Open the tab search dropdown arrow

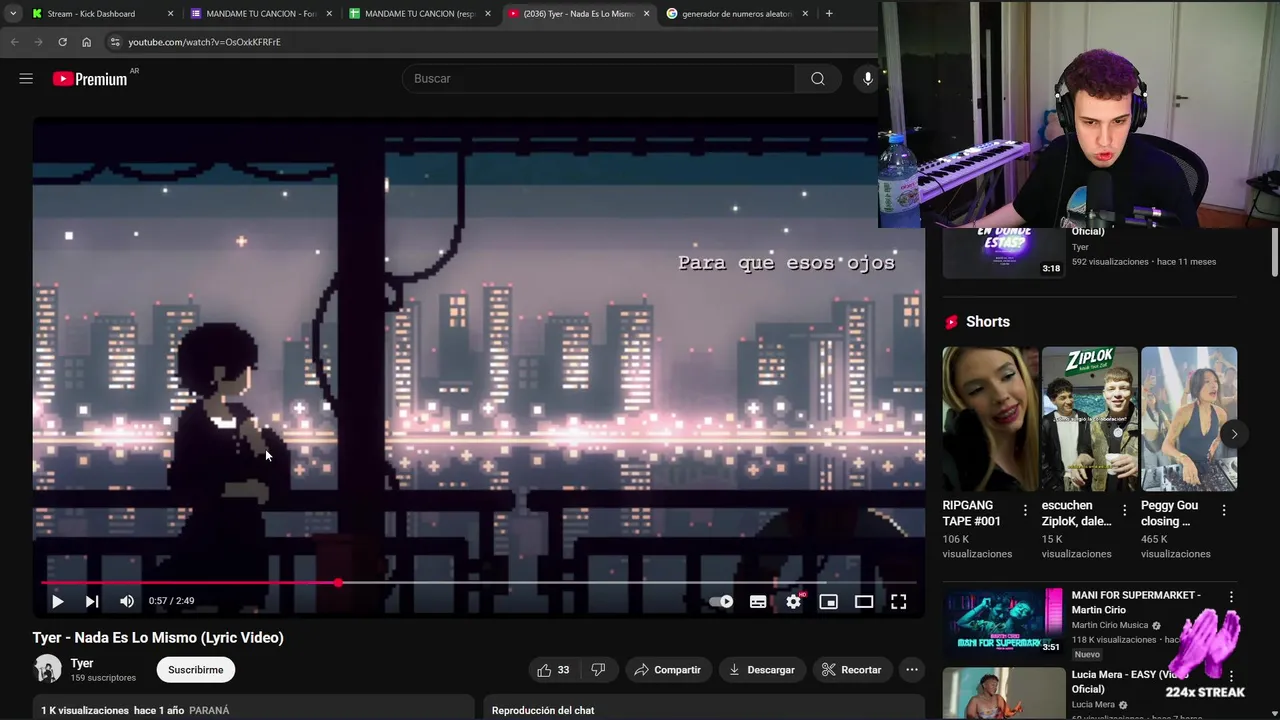click(12, 14)
